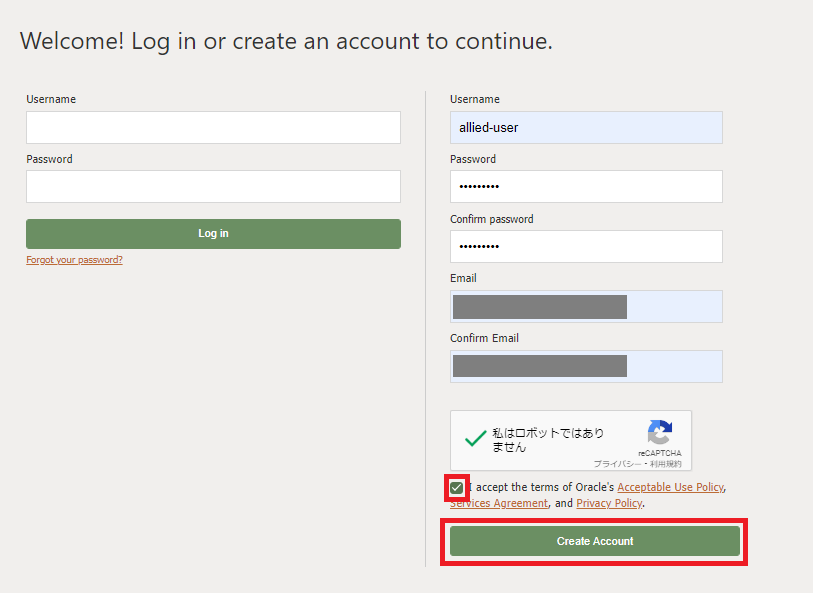Click the signup Password field above Confirm password

click(x=586, y=186)
